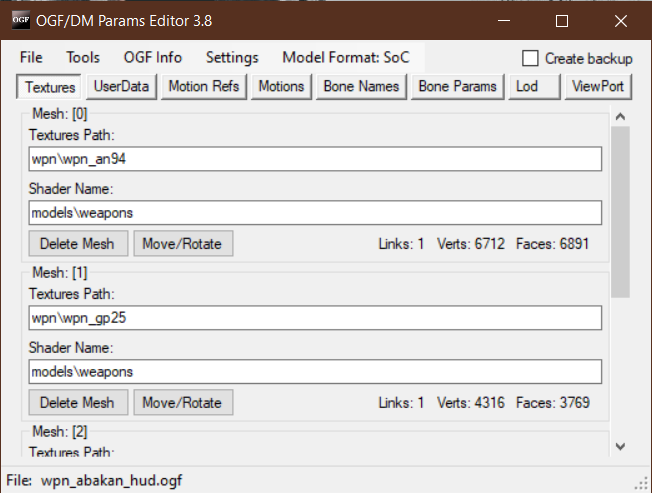Maximize the OGF editor window
The width and height of the screenshot is (652, 493).
(562, 20)
